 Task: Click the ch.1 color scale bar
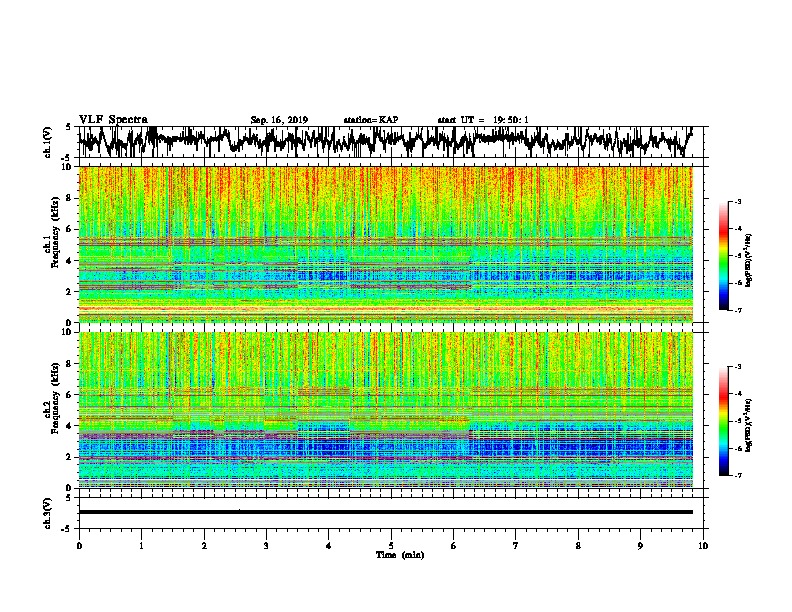pyautogui.click(x=724, y=256)
